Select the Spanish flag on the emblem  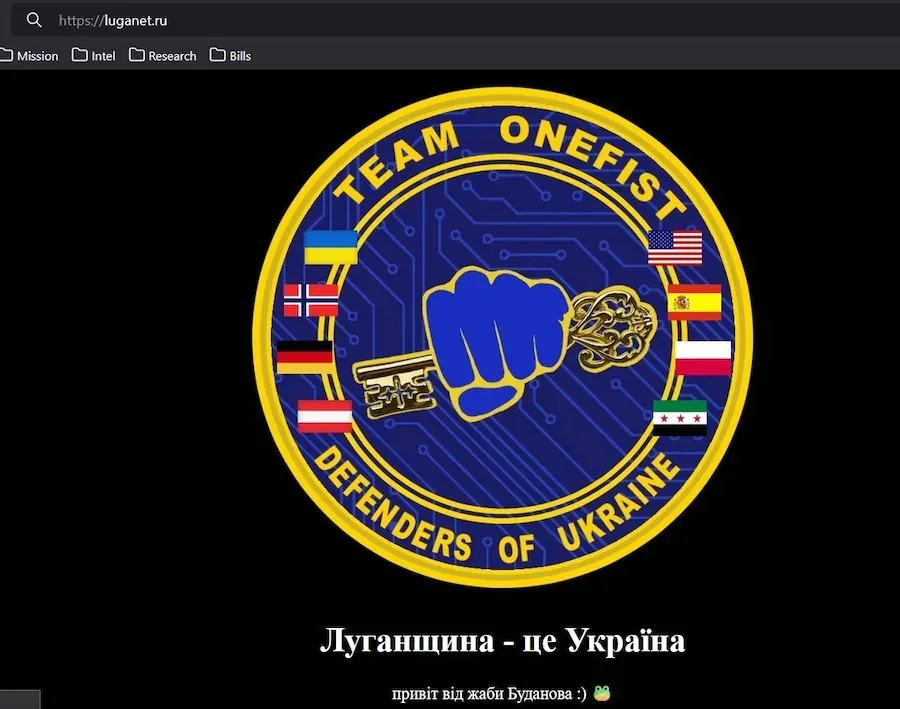pyautogui.click(x=694, y=302)
